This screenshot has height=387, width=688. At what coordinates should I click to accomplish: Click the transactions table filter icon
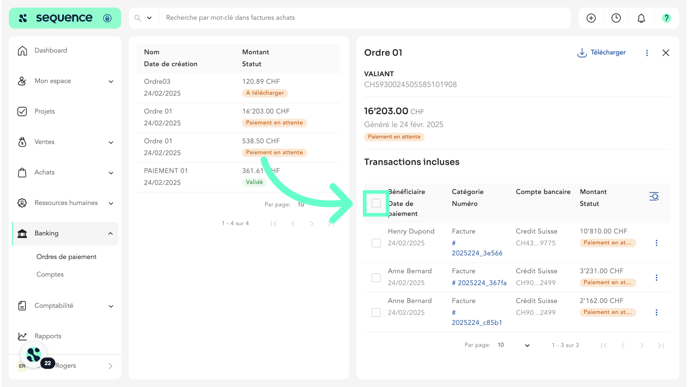(x=654, y=196)
